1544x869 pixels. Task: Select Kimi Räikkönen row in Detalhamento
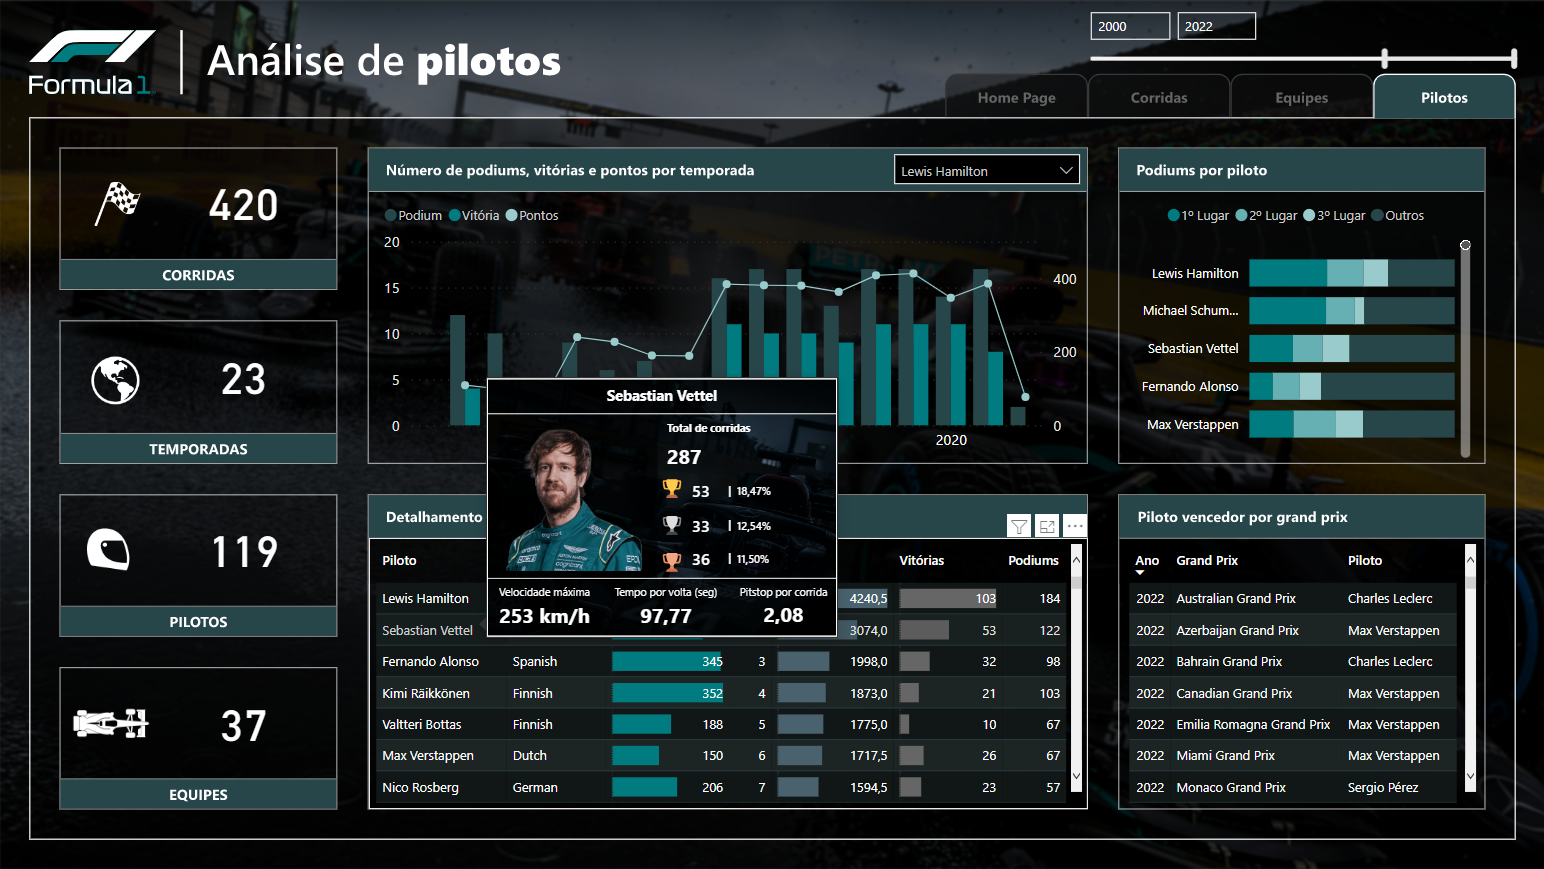[720, 693]
